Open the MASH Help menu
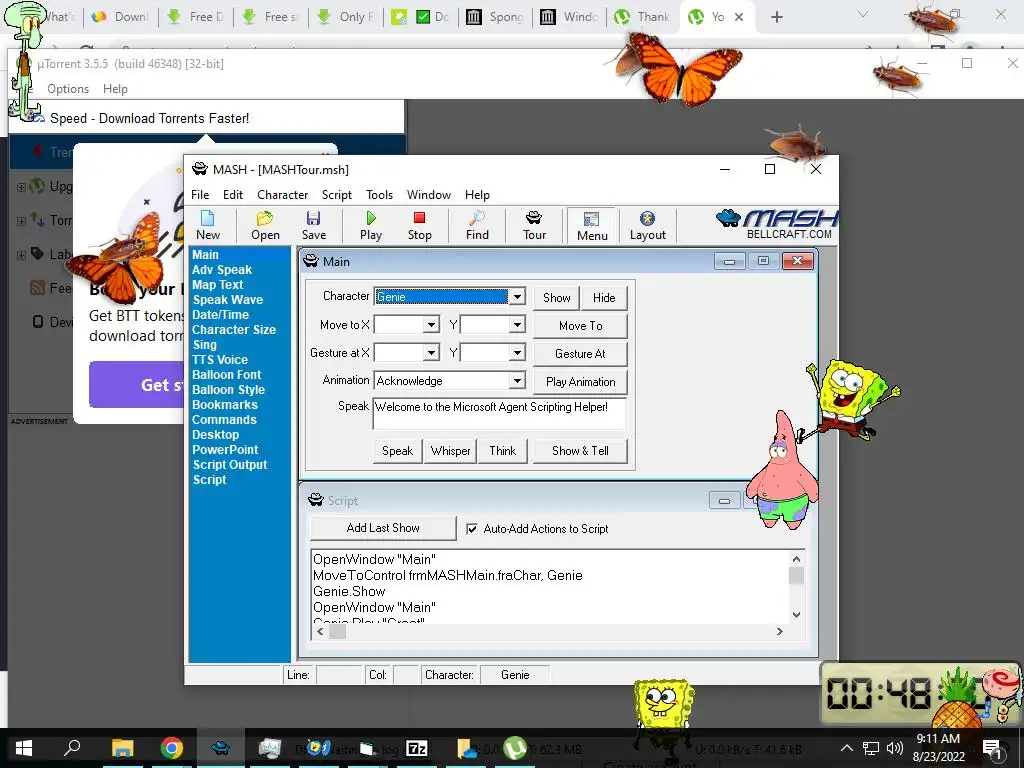 477,195
